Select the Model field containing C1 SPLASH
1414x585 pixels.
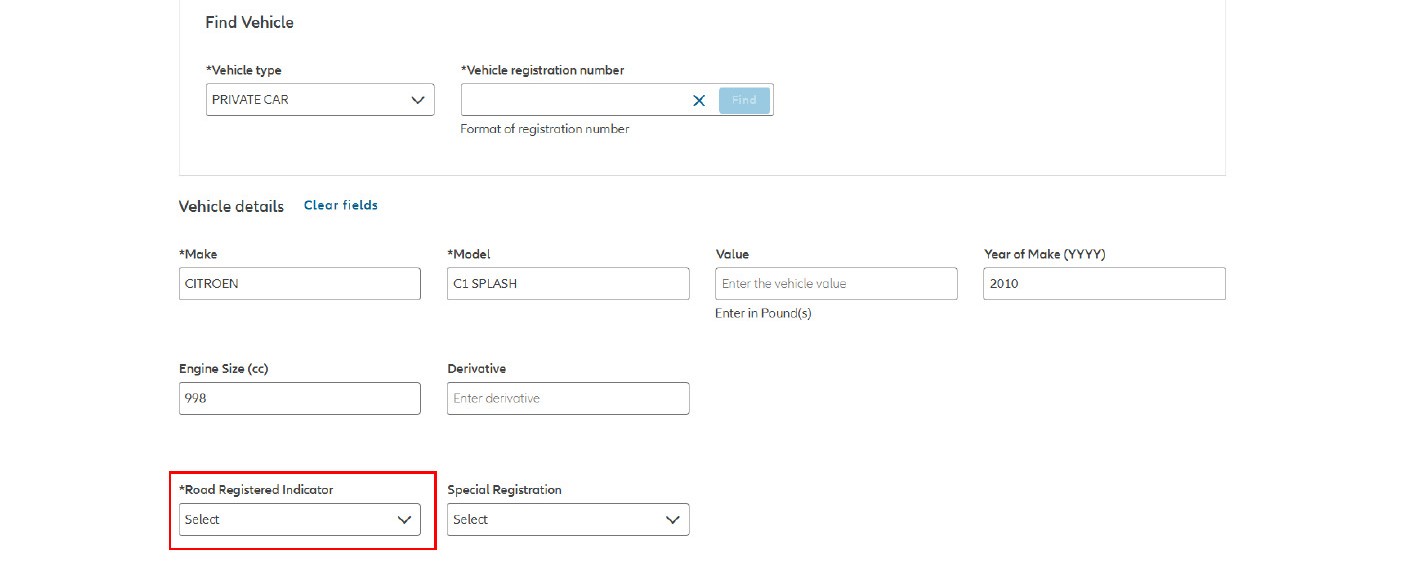coord(568,283)
